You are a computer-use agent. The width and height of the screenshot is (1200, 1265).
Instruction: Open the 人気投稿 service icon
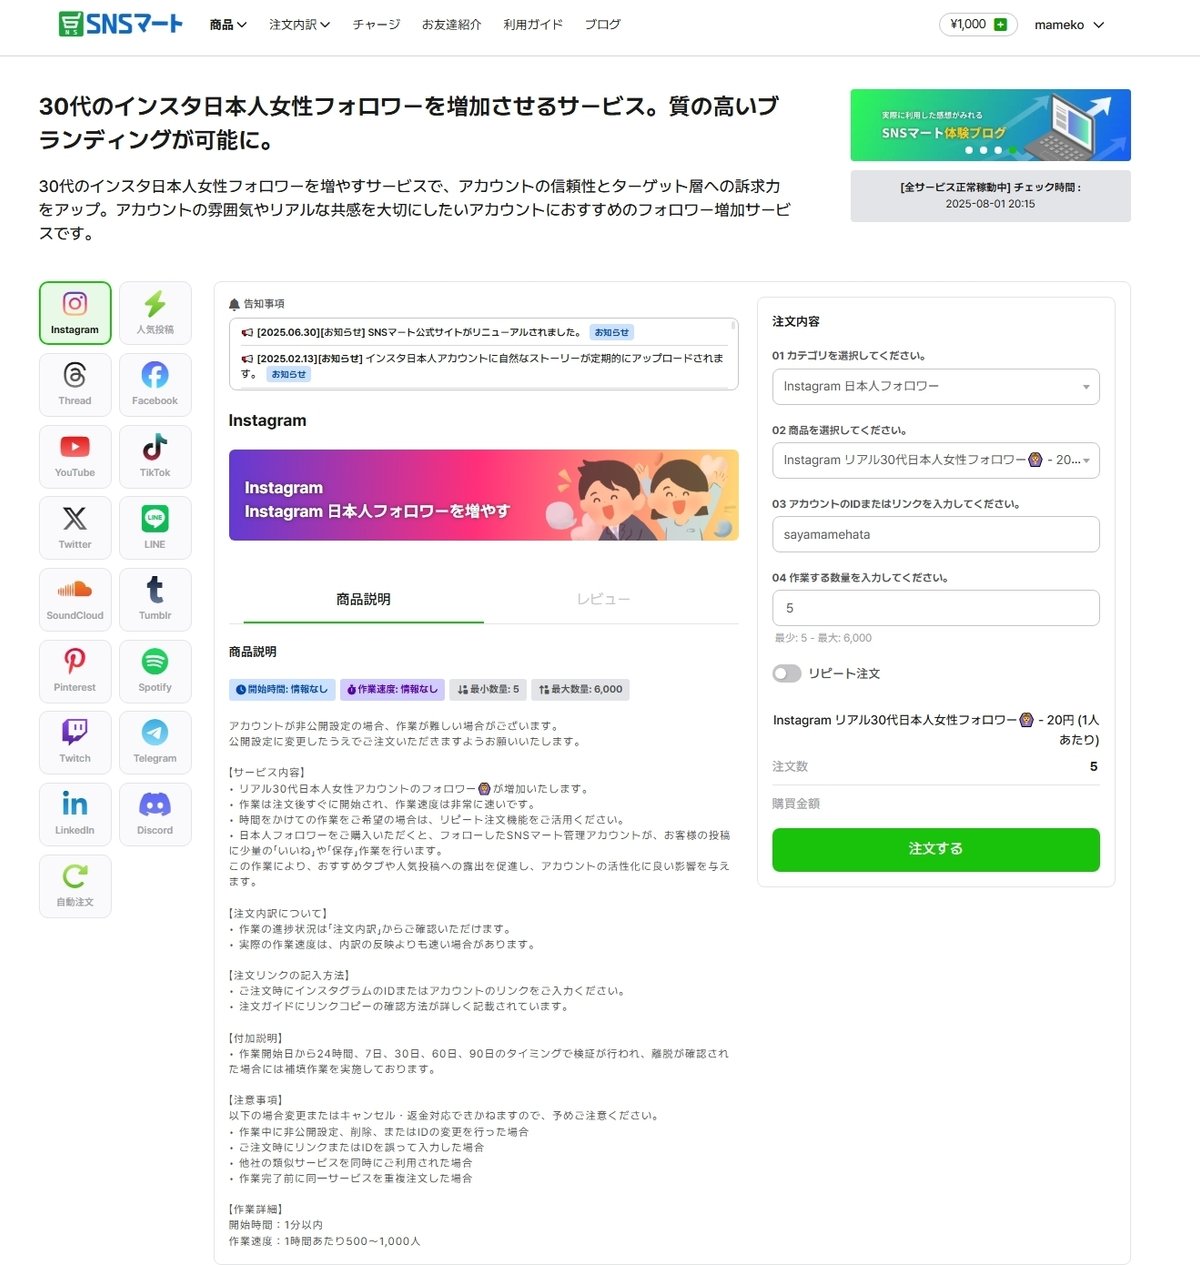[x=154, y=312]
